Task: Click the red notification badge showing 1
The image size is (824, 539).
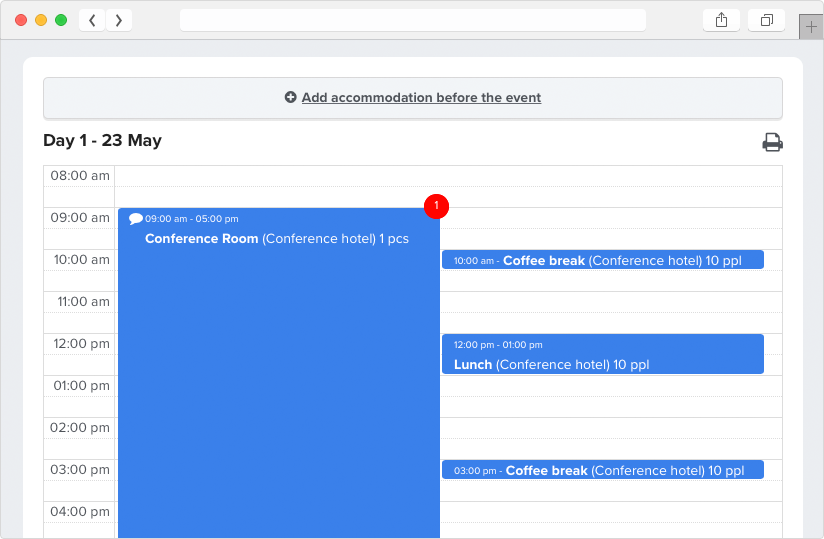Action: tap(436, 206)
